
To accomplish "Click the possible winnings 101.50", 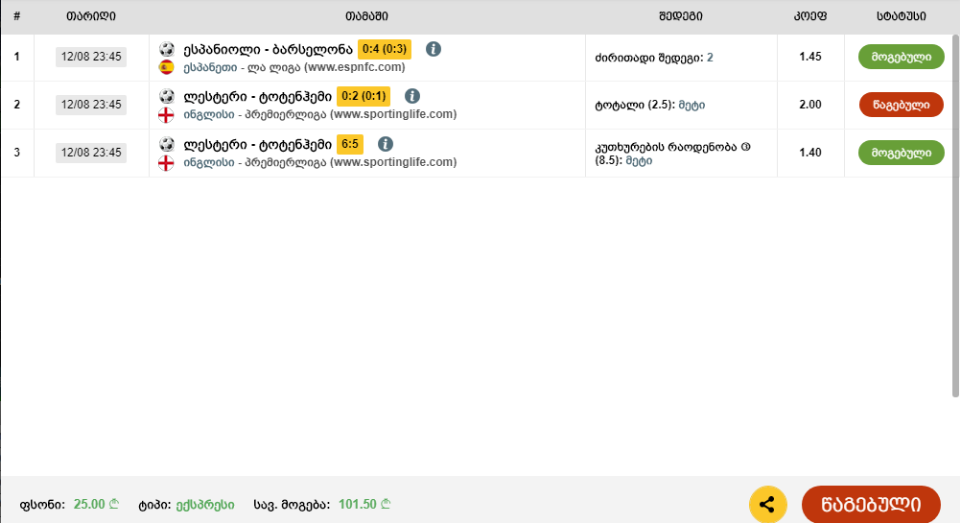I will tap(364, 504).
